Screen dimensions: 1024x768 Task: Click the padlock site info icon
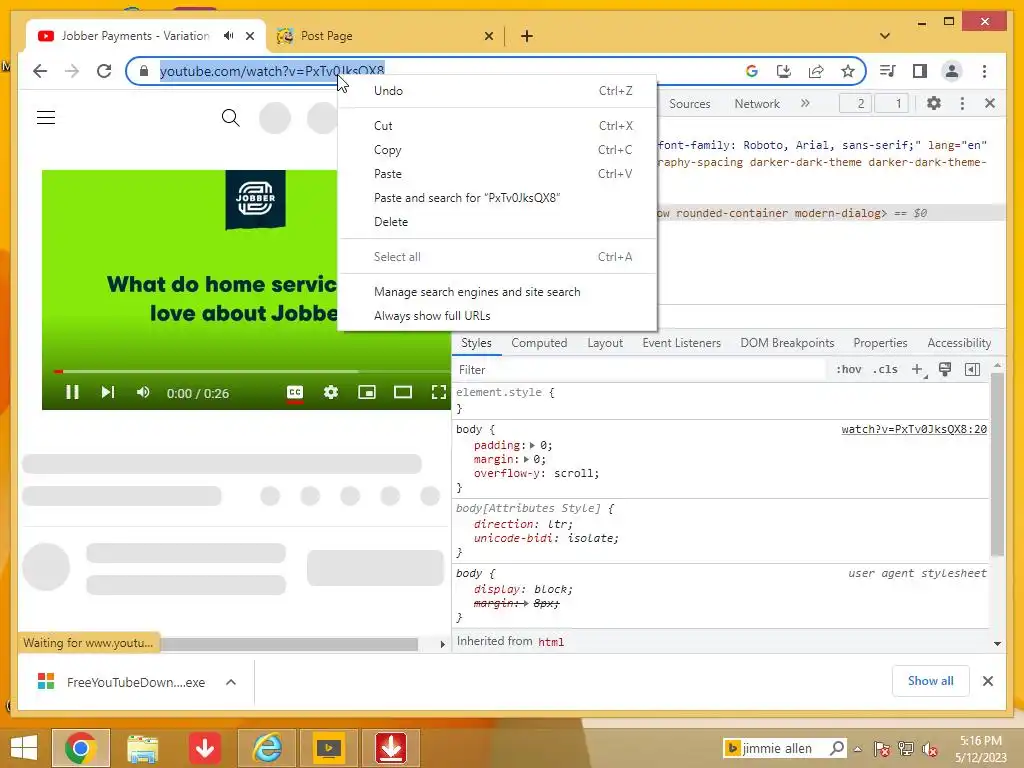click(144, 71)
